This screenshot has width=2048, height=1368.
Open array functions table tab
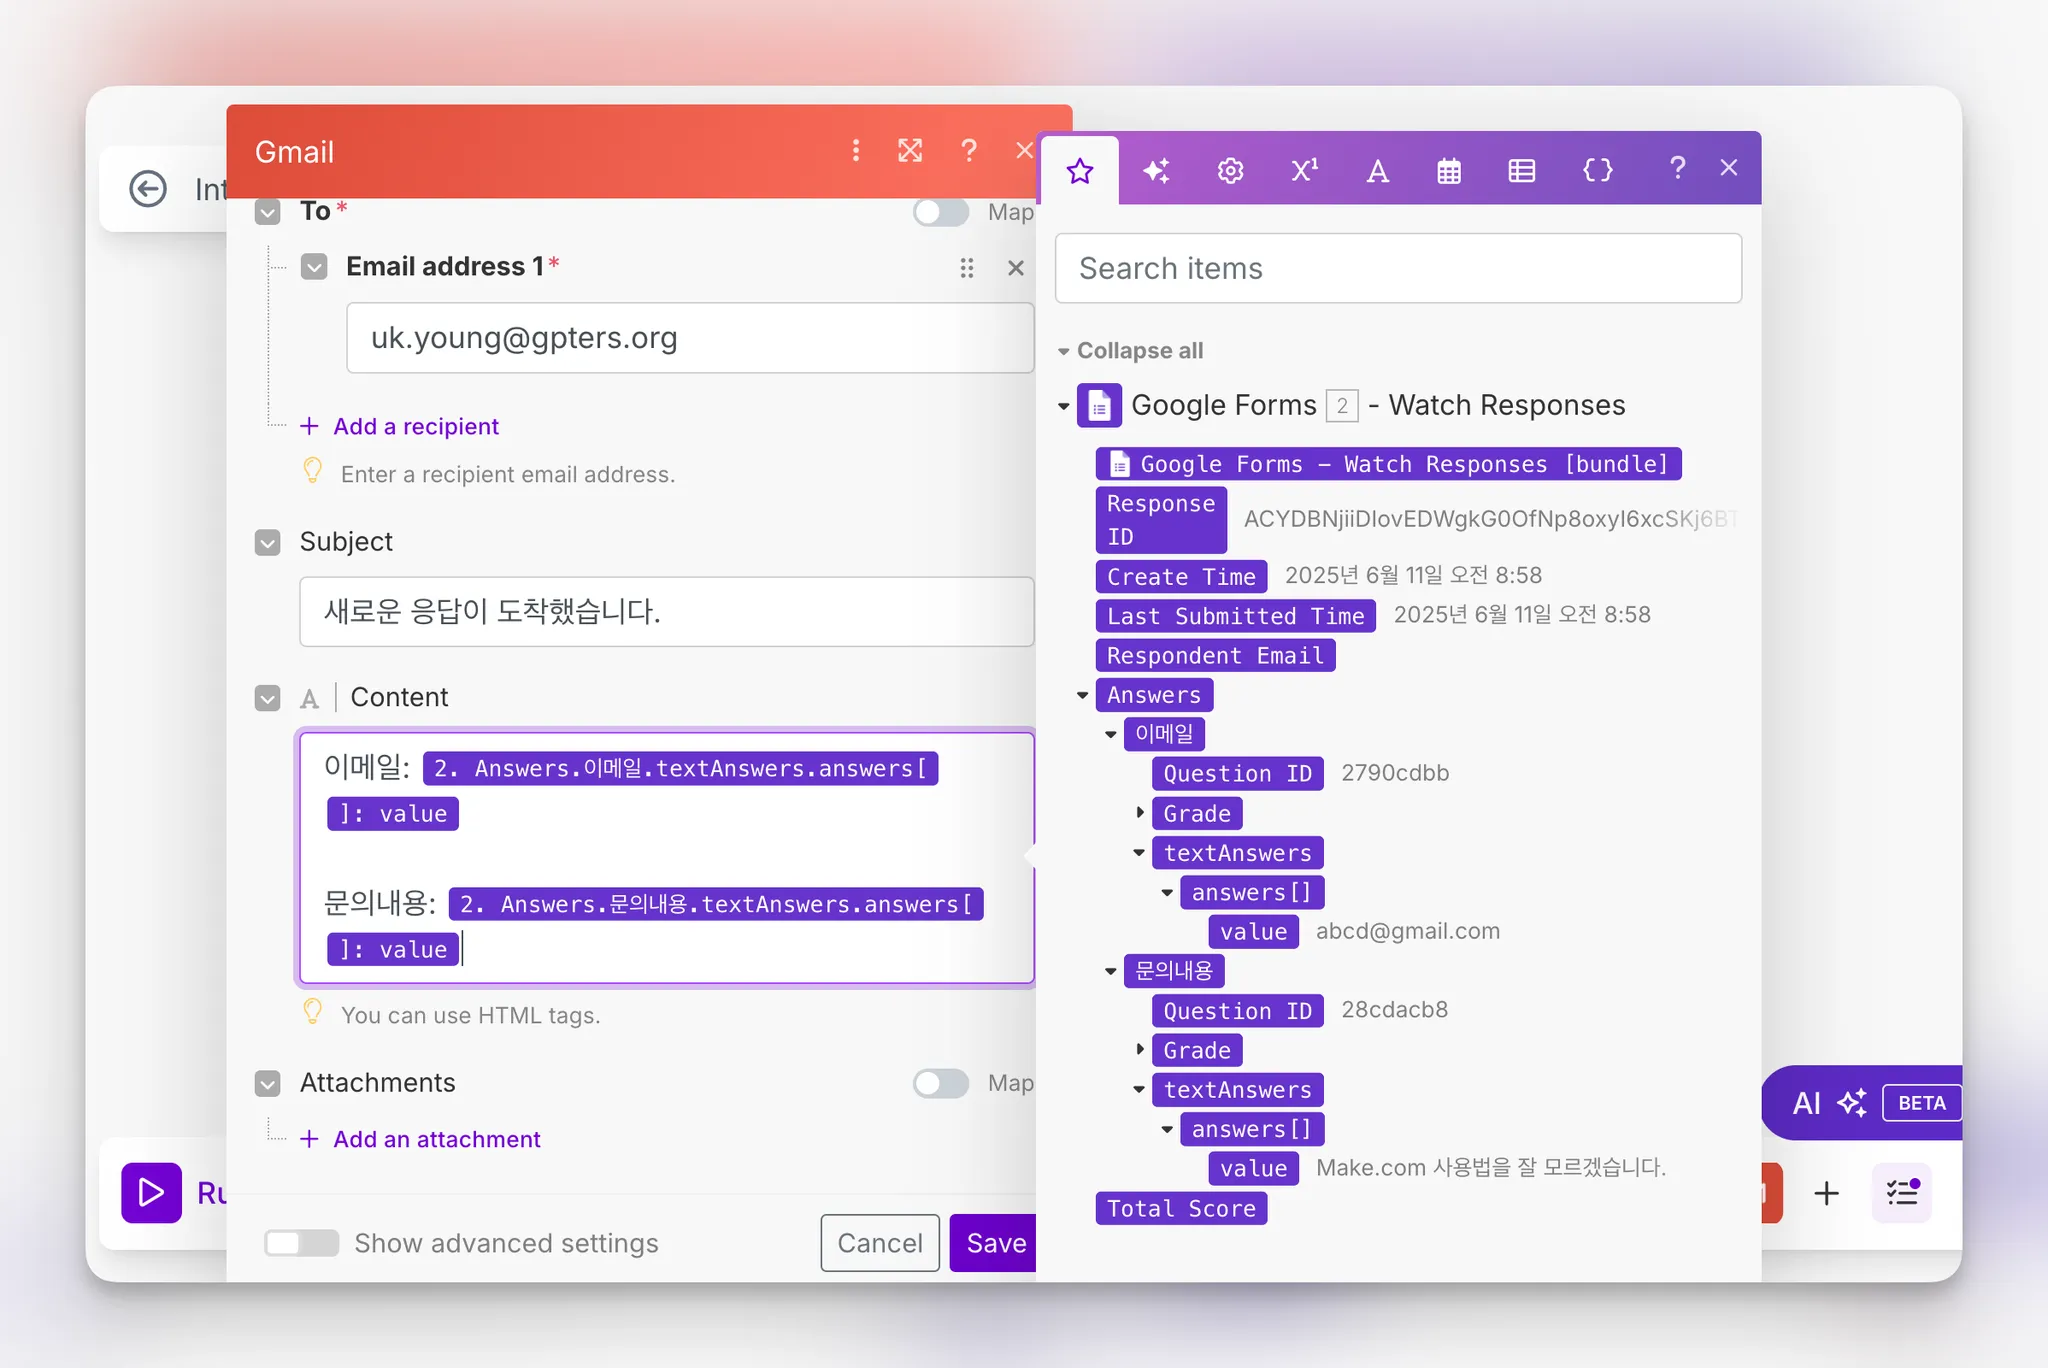[1522, 171]
